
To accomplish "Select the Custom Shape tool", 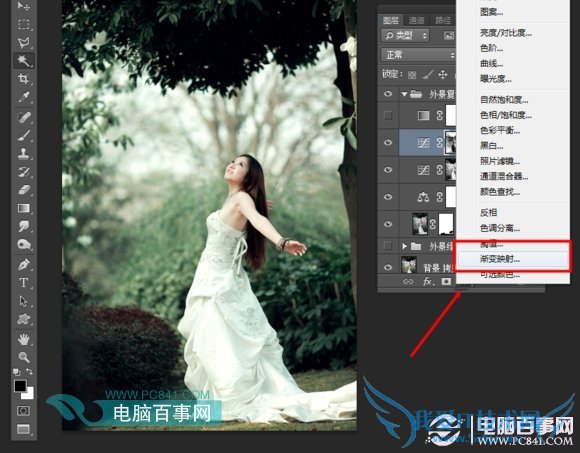I will (x=24, y=319).
